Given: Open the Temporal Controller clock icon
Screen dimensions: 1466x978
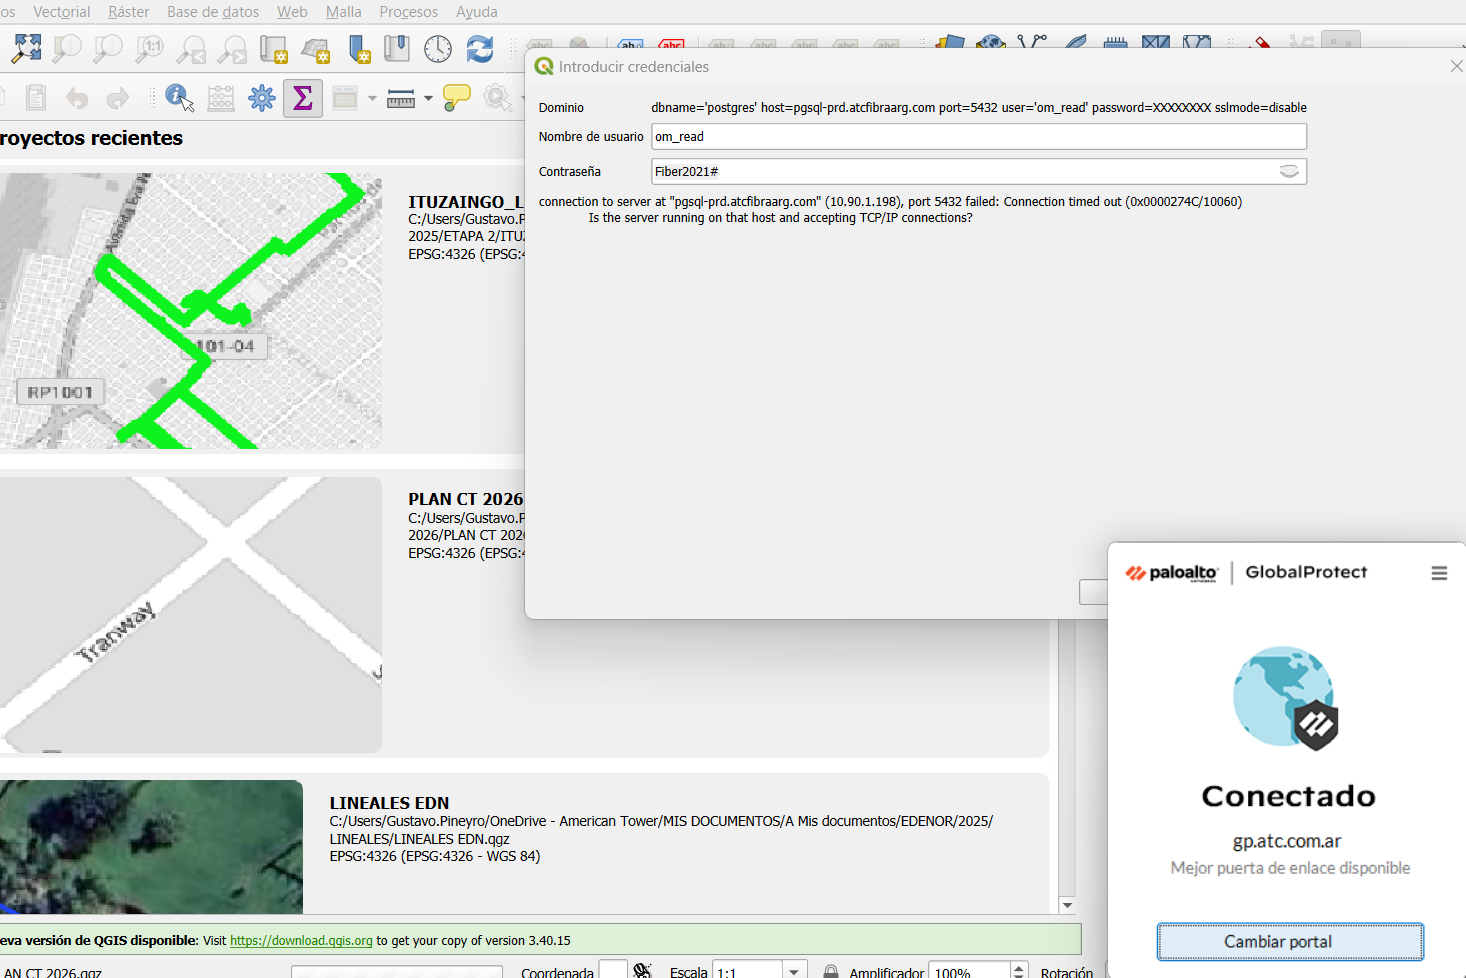Looking at the screenshot, I should [438, 48].
